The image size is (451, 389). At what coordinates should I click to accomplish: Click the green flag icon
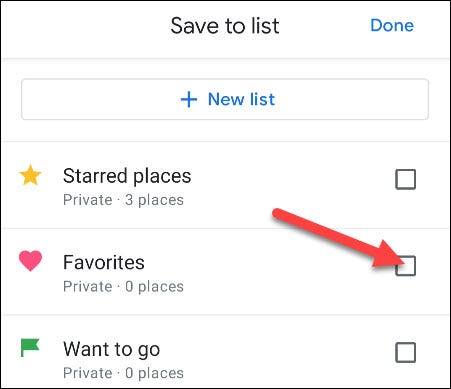pos(30,348)
